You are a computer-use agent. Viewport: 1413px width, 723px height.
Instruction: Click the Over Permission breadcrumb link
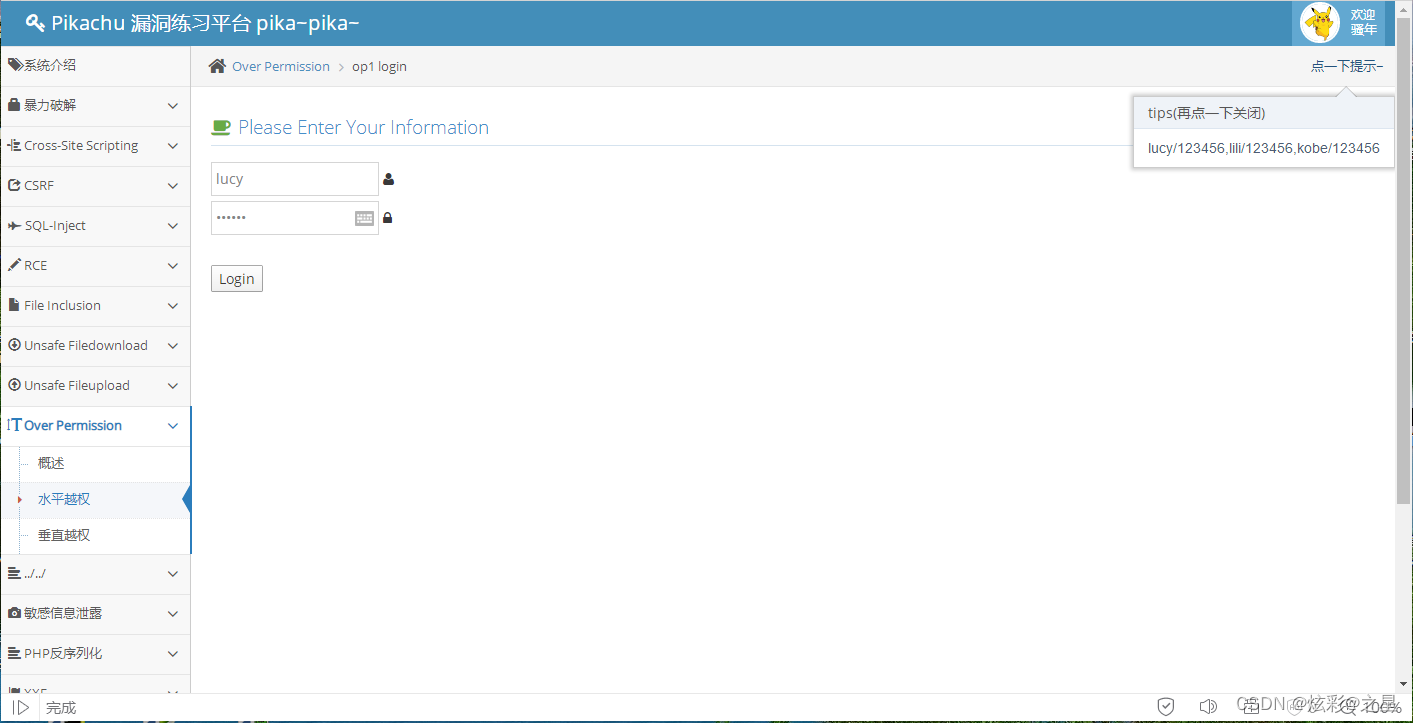[x=281, y=67]
